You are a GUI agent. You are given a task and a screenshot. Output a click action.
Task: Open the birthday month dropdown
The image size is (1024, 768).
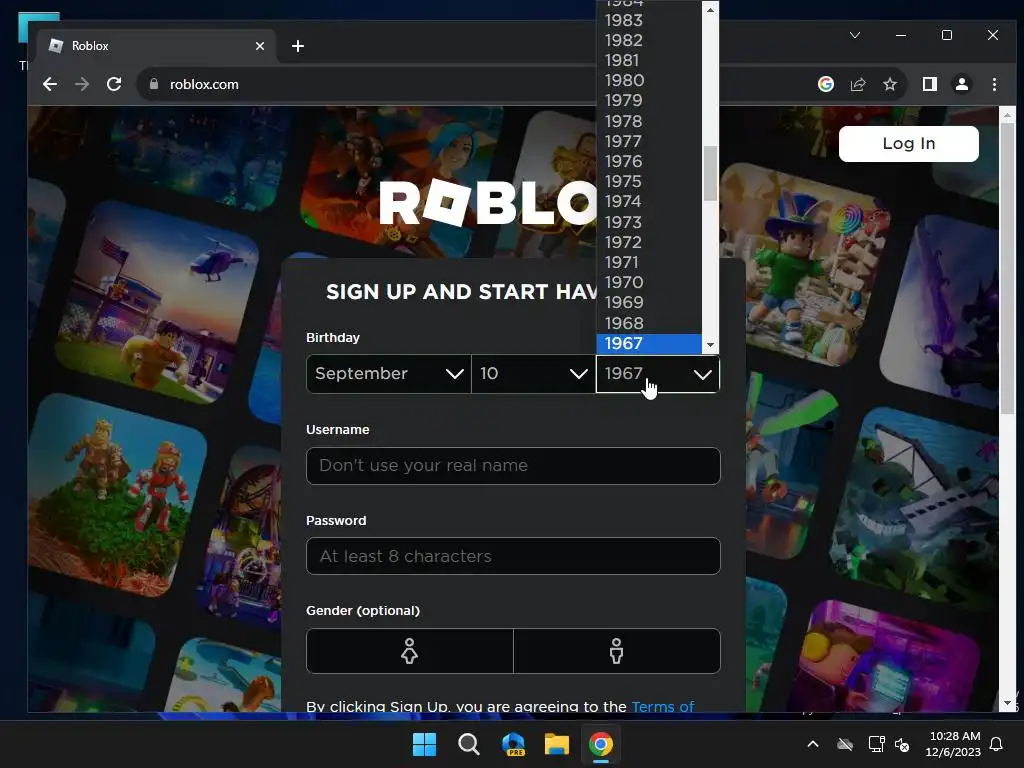(x=389, y=374)
